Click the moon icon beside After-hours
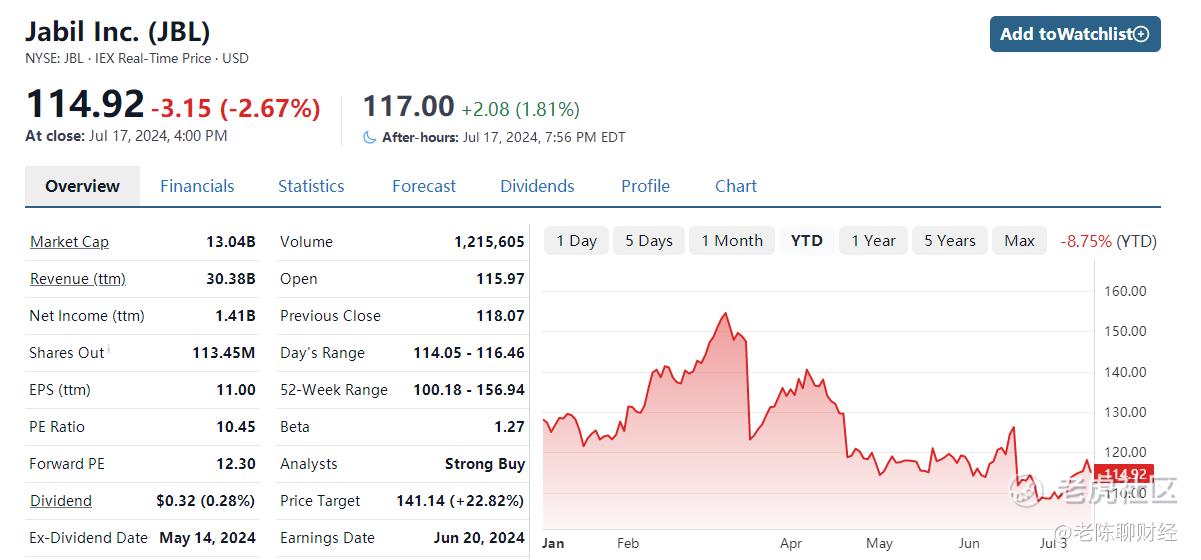The image size is (1201, 560). (x=370, y=137)
